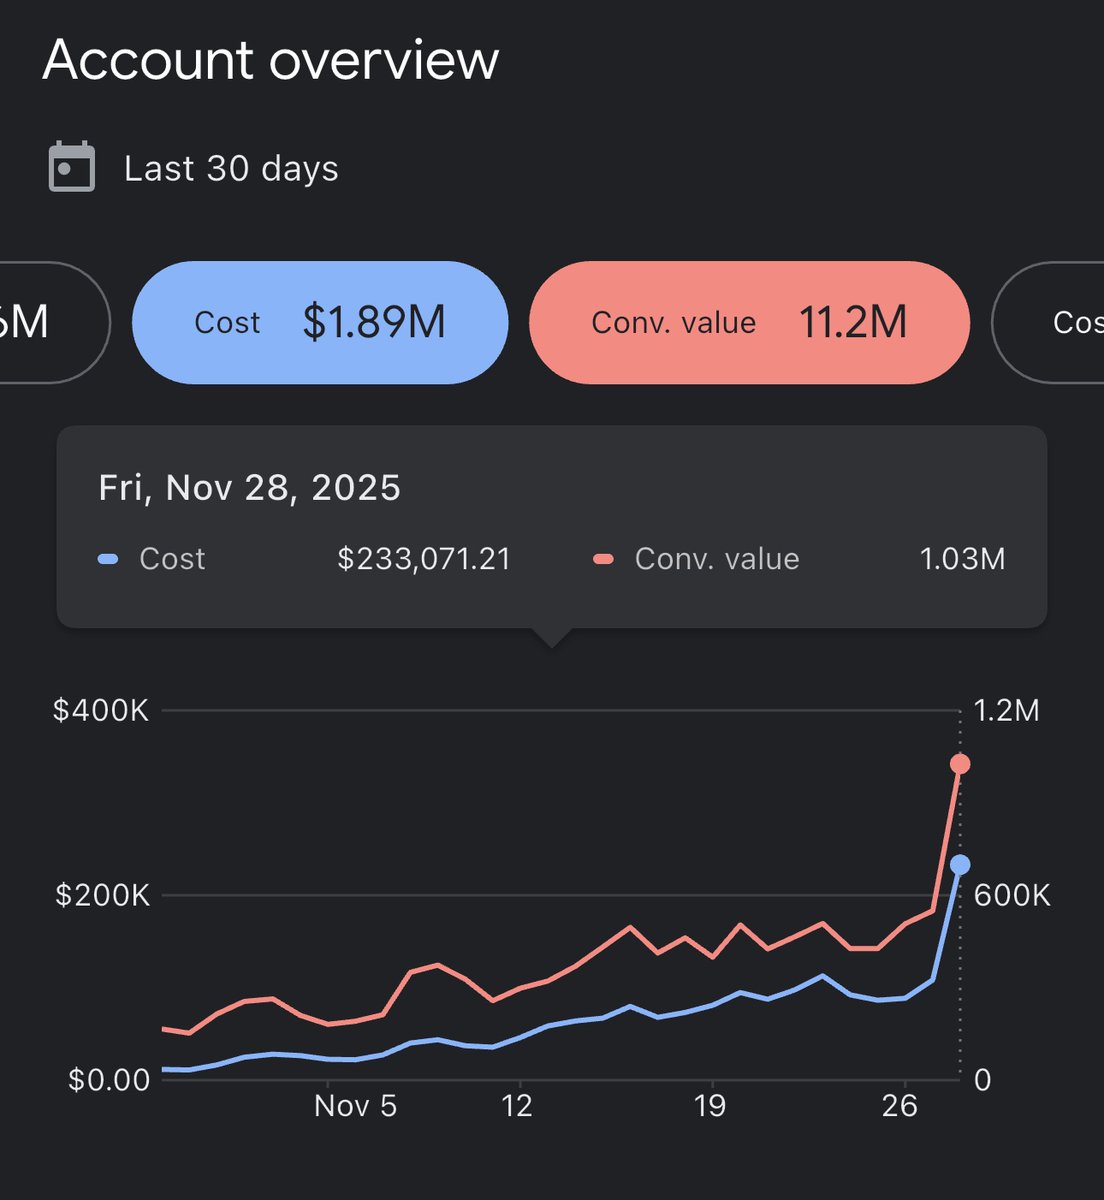Viewport: 1104px width, 1200px height.
Task: Click the red Conv. value data point on chart
Action: coord(959,764)
